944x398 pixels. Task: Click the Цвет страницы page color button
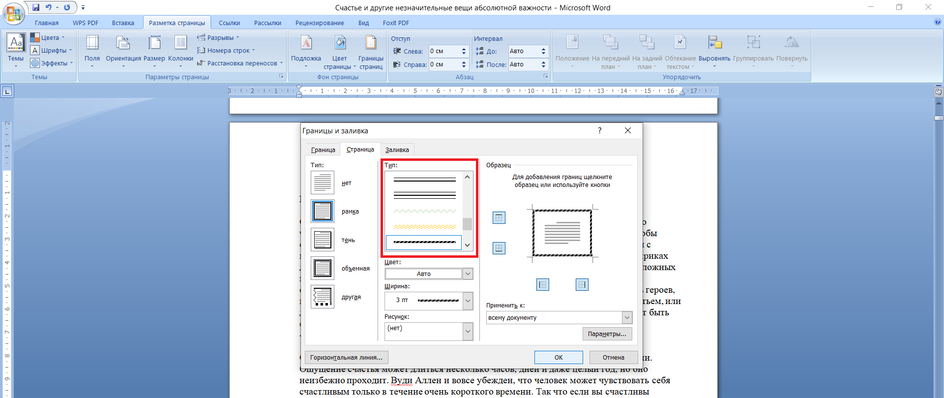pos(340,51)
